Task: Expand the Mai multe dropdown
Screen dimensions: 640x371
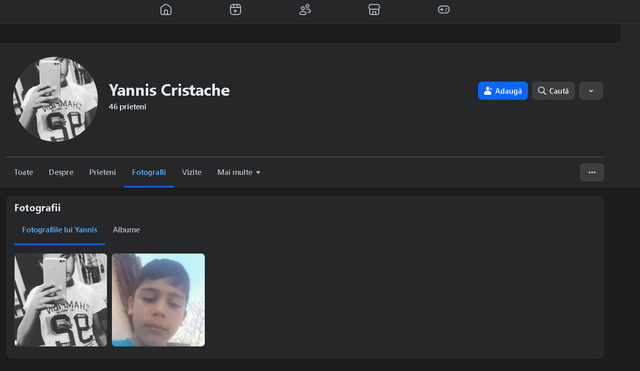Action: (239, 172)
